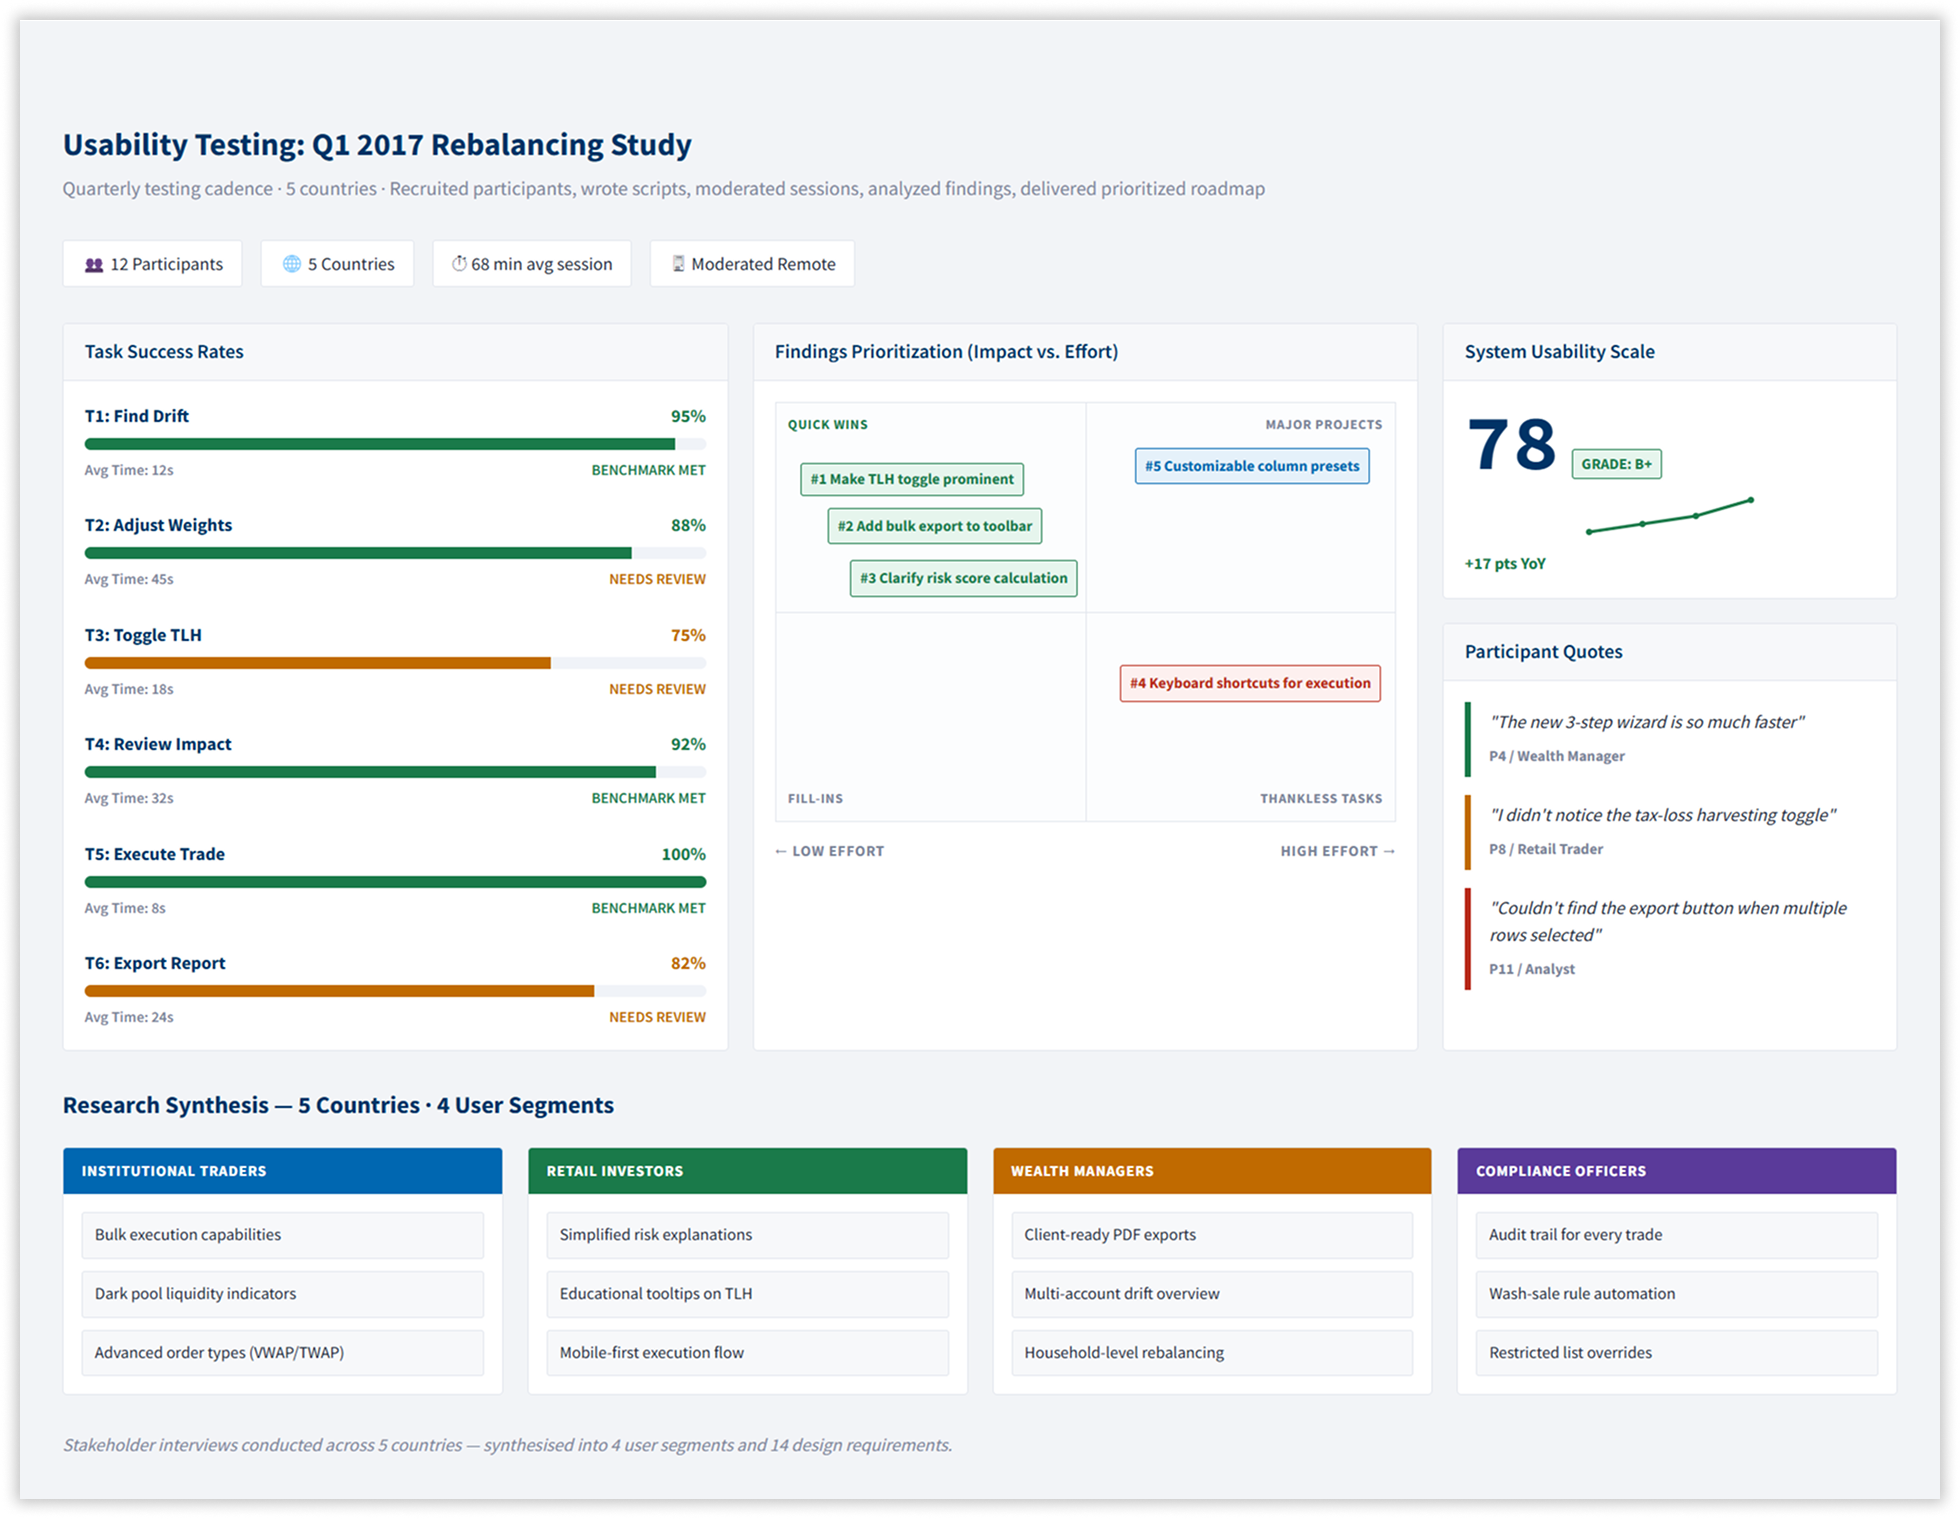Select '#2 Add bulk export to toolbar'
This screenshot has width=1960, height=1519.
[934, 526]
